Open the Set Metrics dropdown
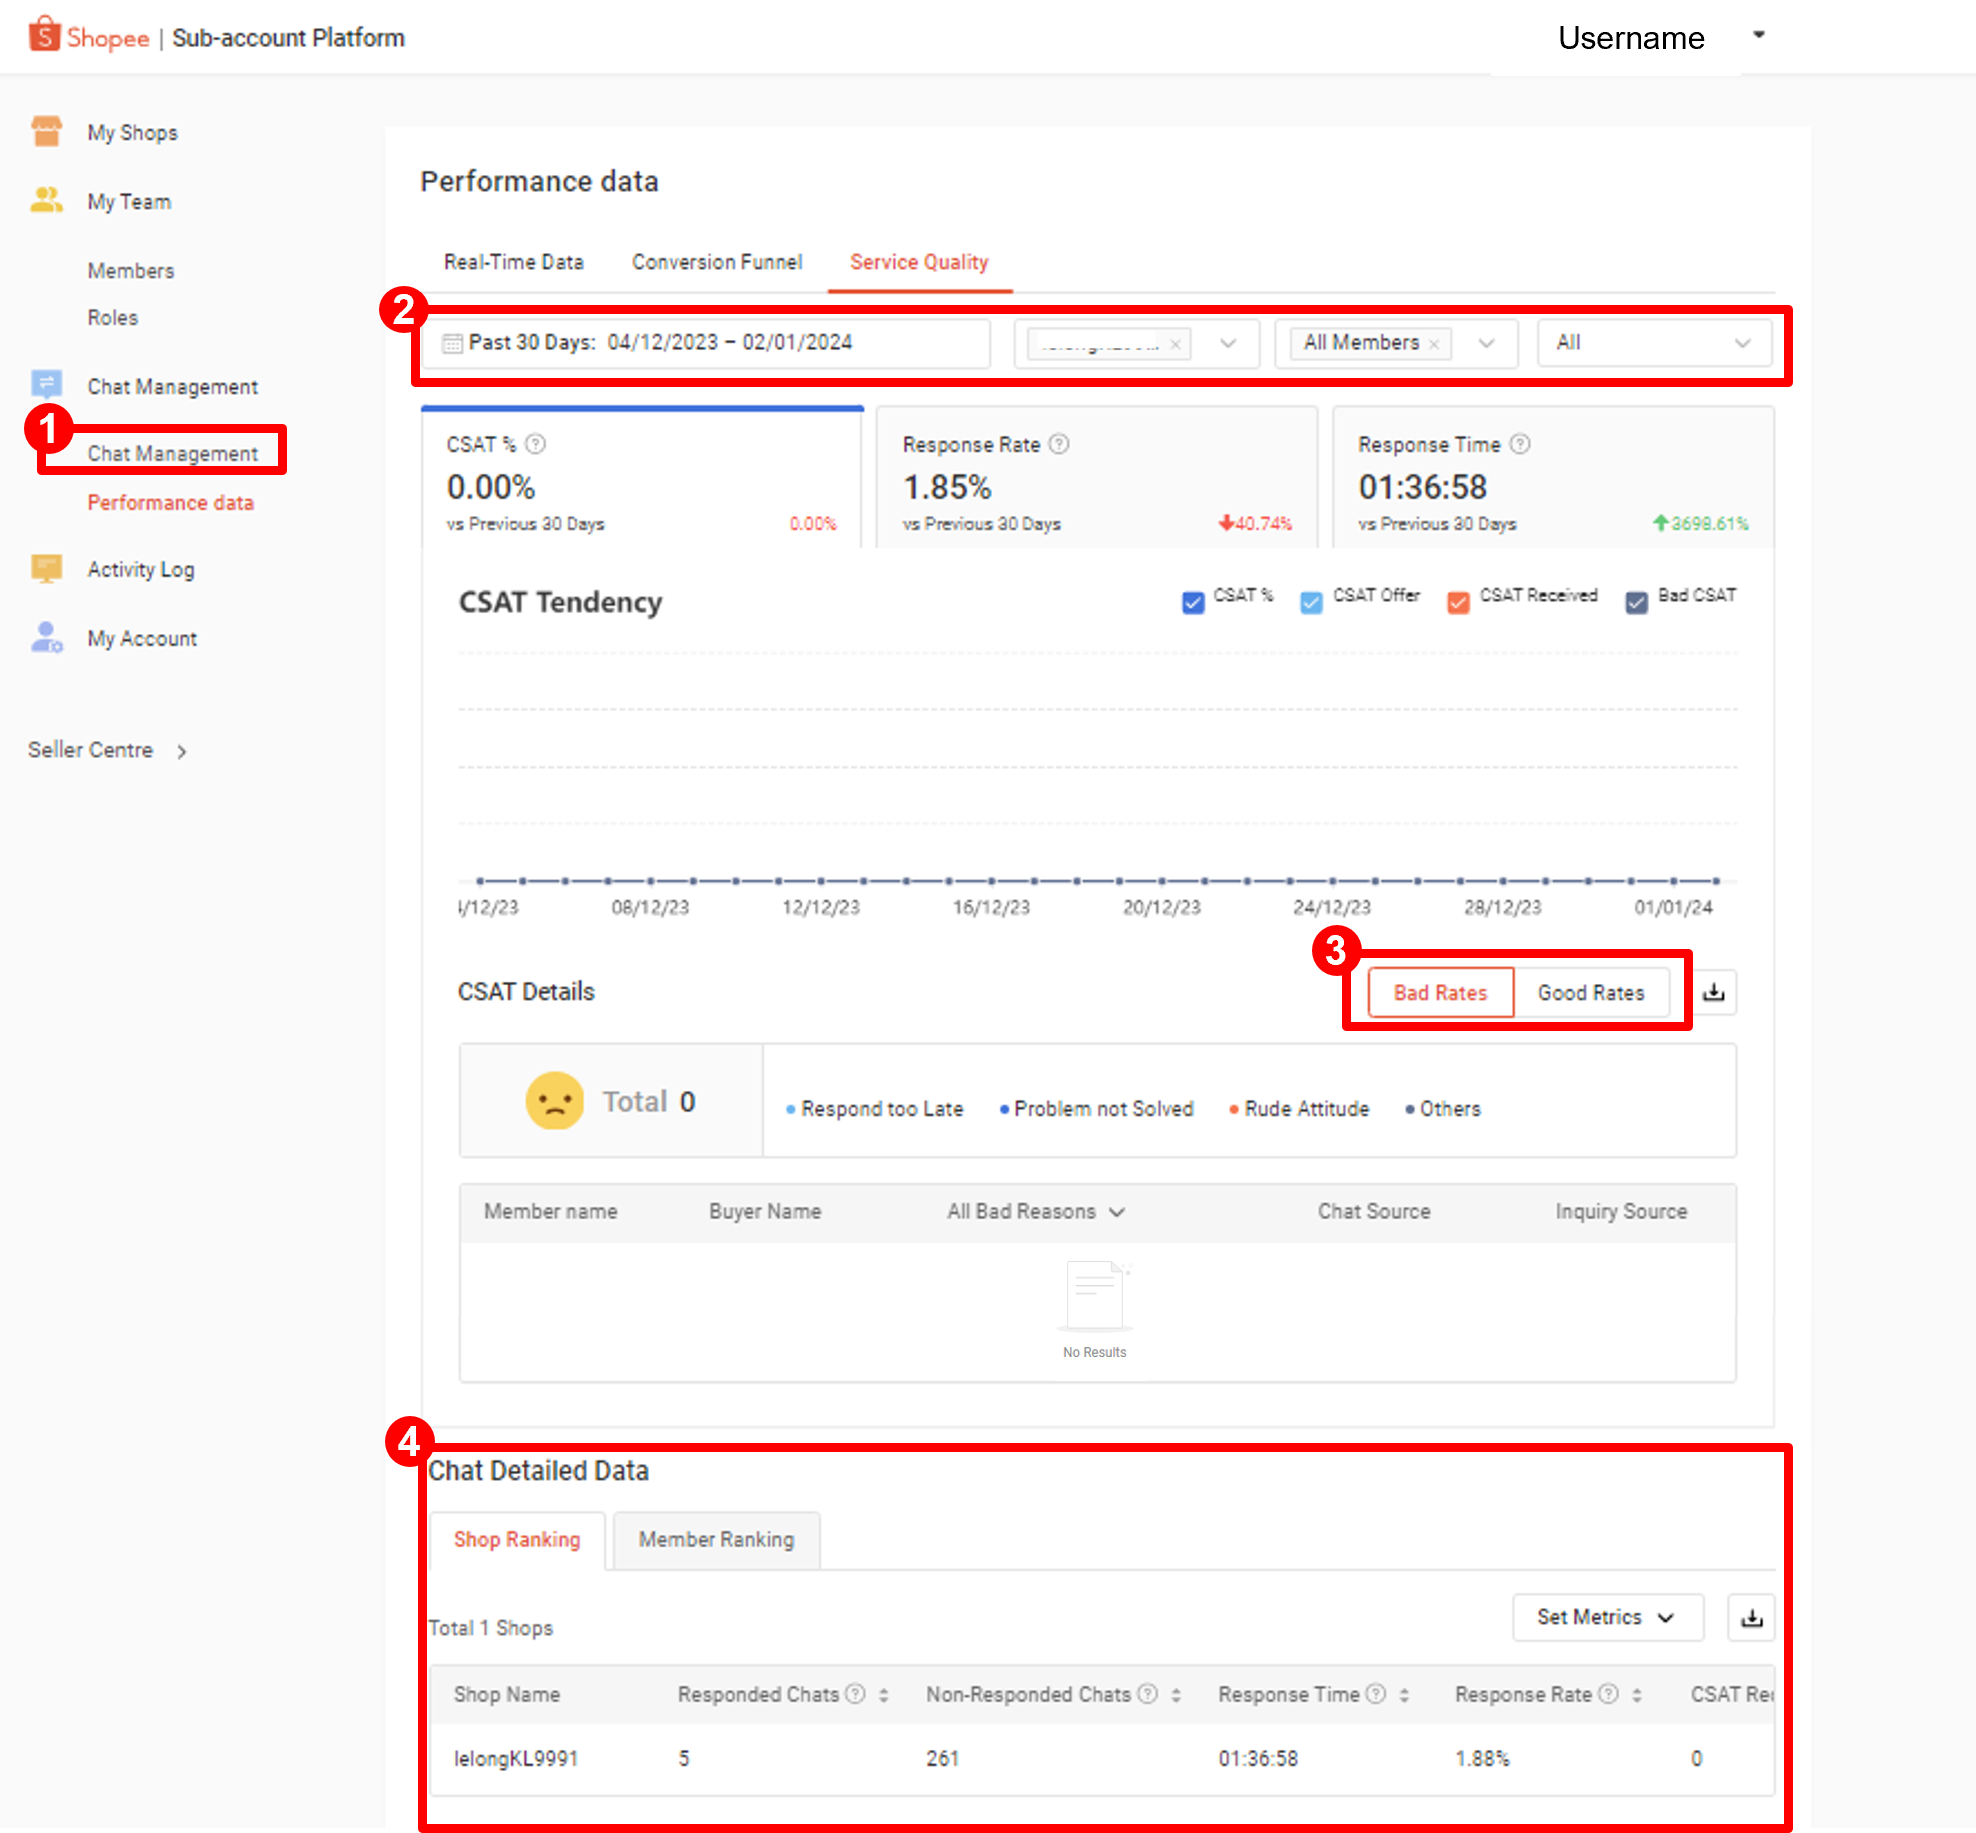 click(1607, 1617)
